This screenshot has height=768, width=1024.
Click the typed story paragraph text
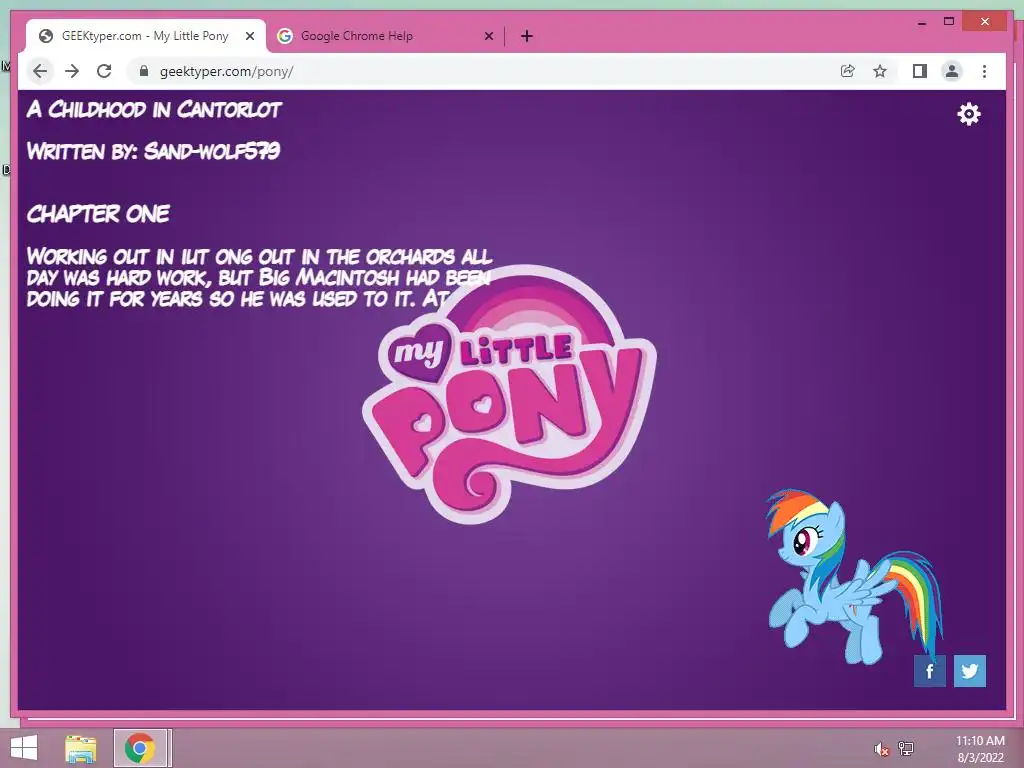(259, 278)
